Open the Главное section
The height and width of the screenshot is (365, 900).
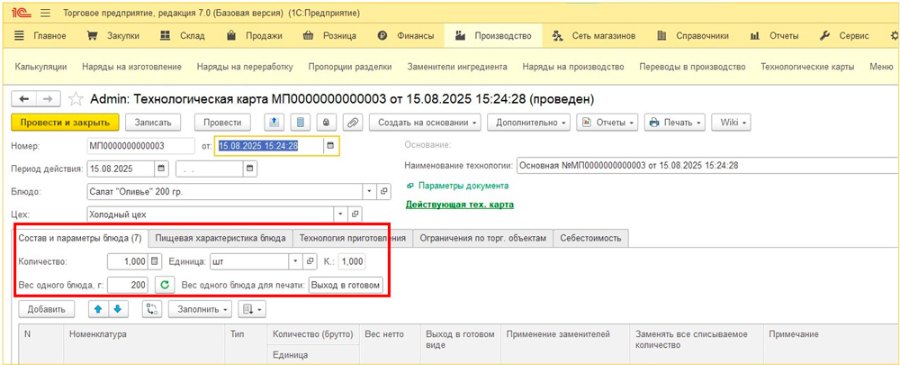(40, 36)
